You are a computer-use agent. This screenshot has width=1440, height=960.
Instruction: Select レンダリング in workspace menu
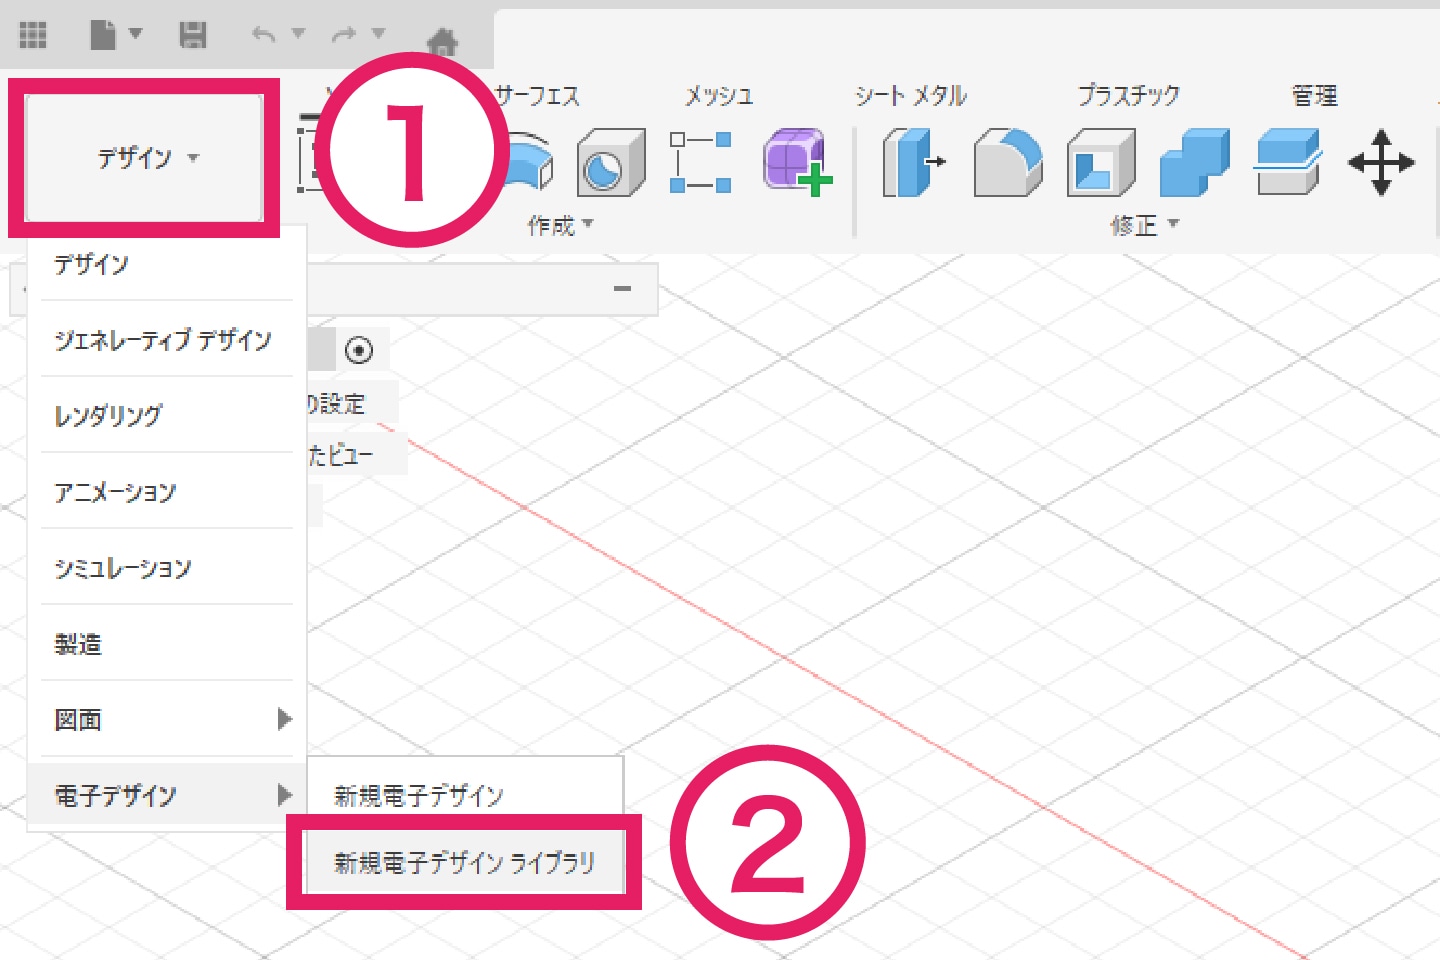(108, 416)
